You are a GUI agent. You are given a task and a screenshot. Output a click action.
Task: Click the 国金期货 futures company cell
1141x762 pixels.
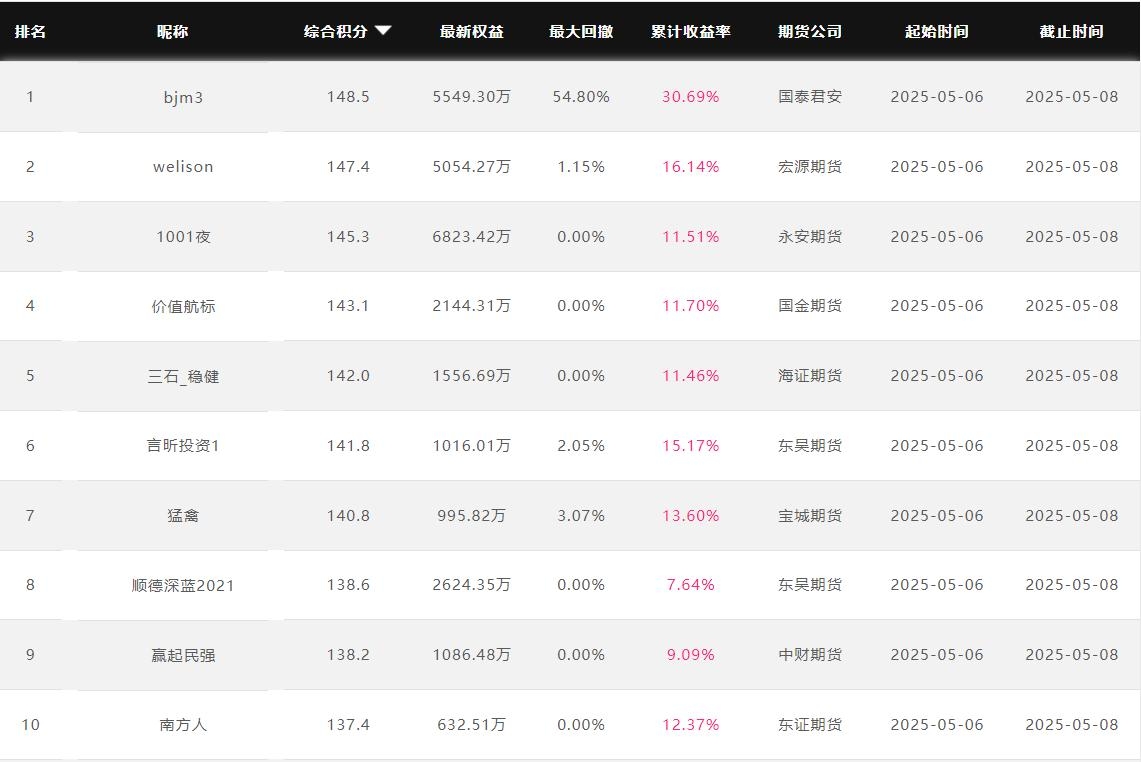click(x=810, y=306)
